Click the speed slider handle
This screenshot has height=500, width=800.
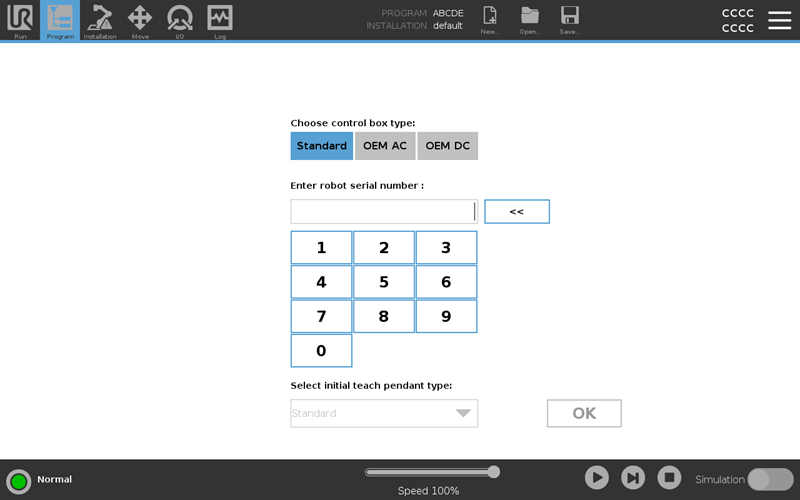click(x=493, y=472)
